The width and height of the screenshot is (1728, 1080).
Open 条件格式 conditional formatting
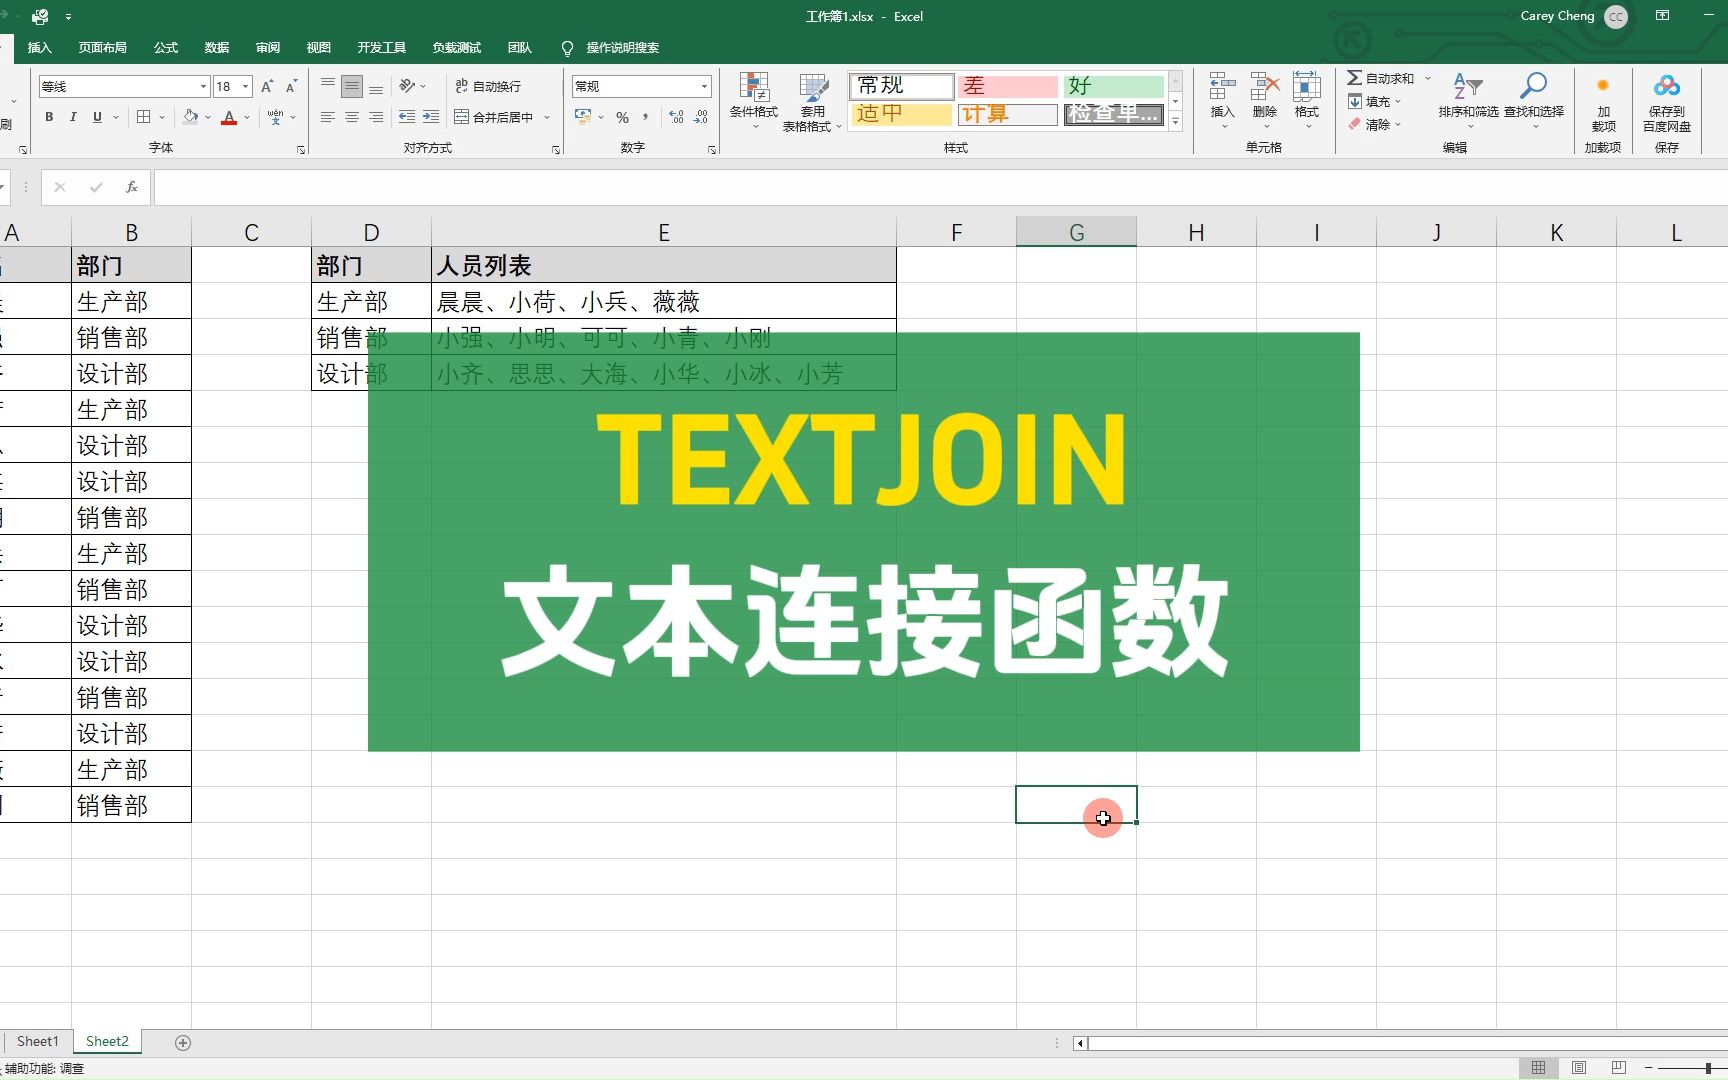tap(754, 101)
